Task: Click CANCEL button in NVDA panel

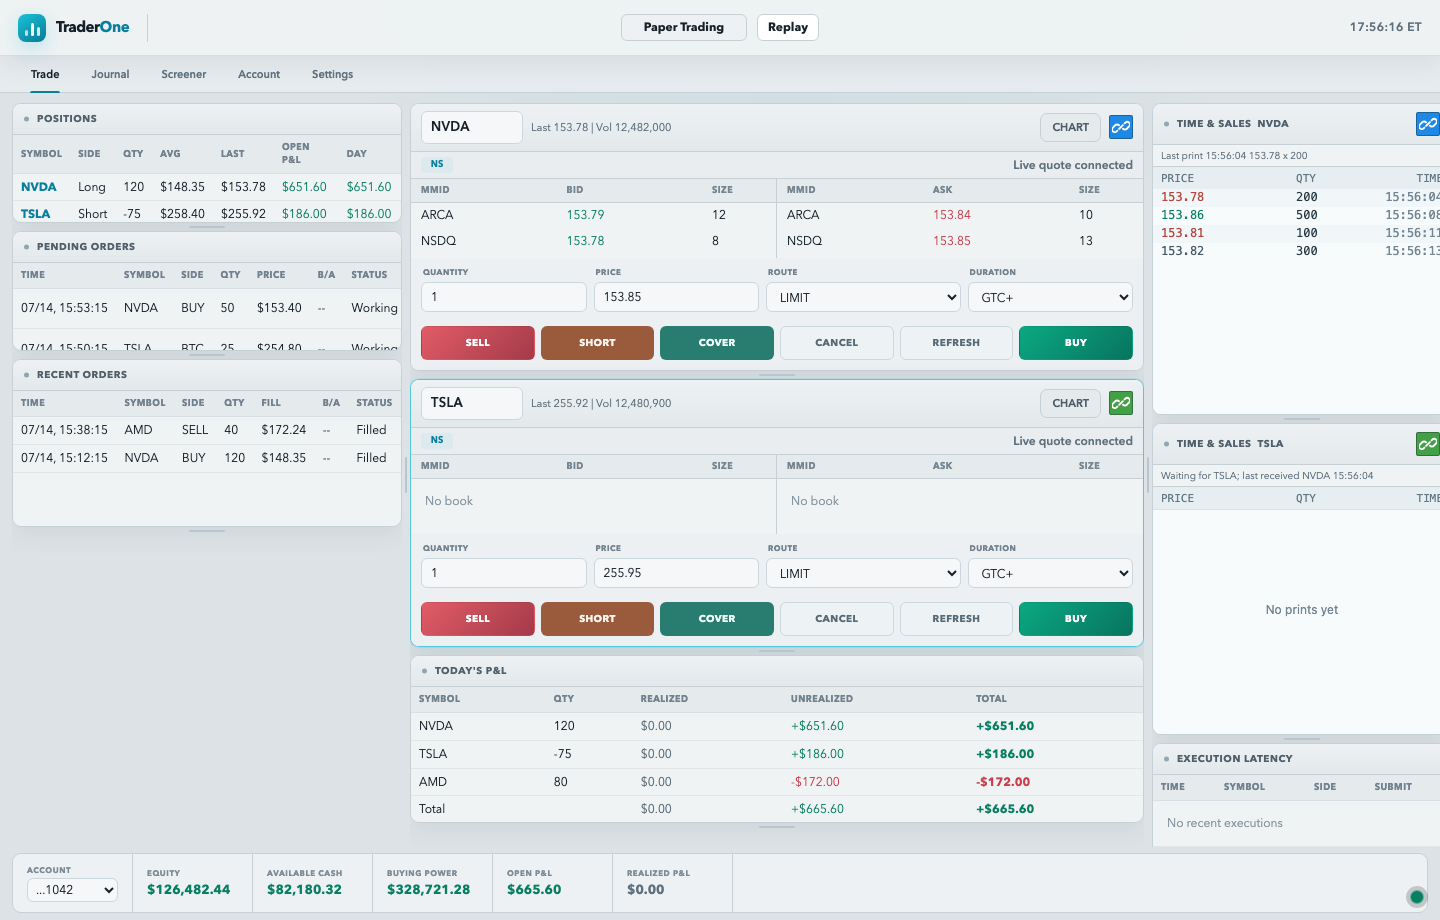Action: coord(837,343)
